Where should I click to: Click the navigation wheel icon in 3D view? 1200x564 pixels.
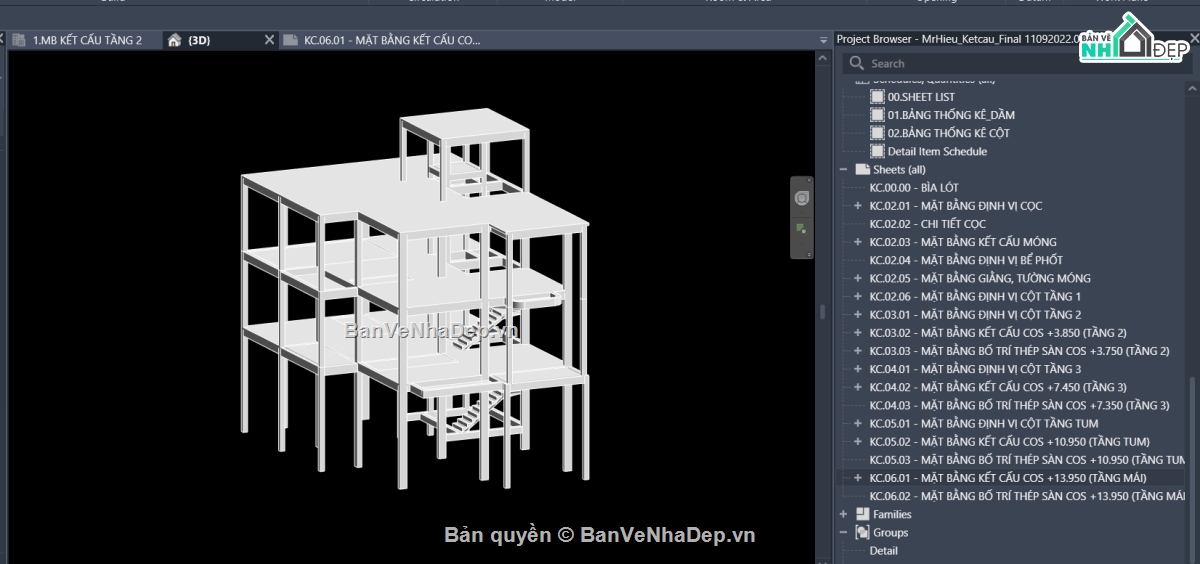click(801, 198)
